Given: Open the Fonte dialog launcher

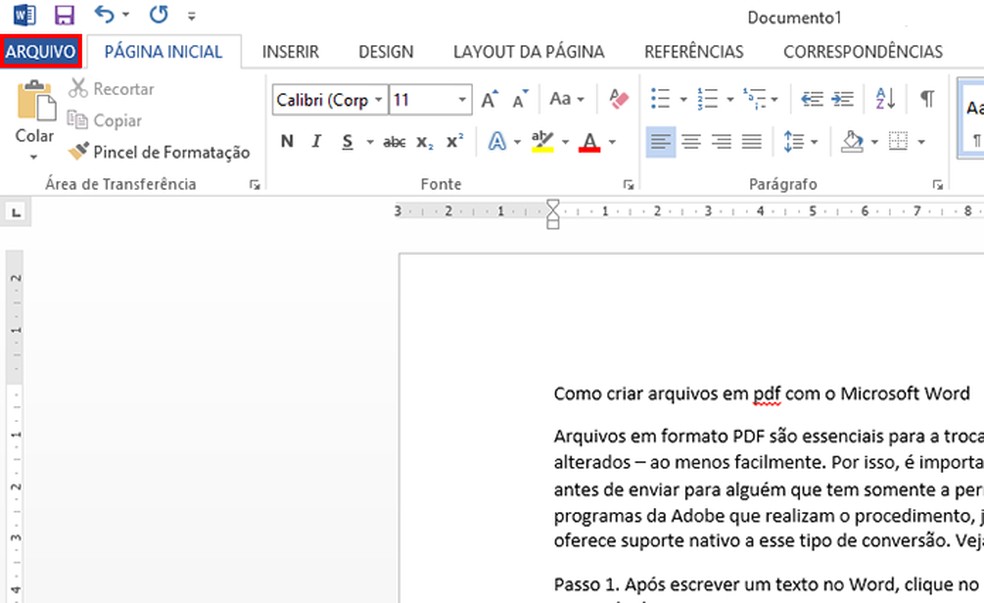Looking at the screenshot, I should 628,184.
